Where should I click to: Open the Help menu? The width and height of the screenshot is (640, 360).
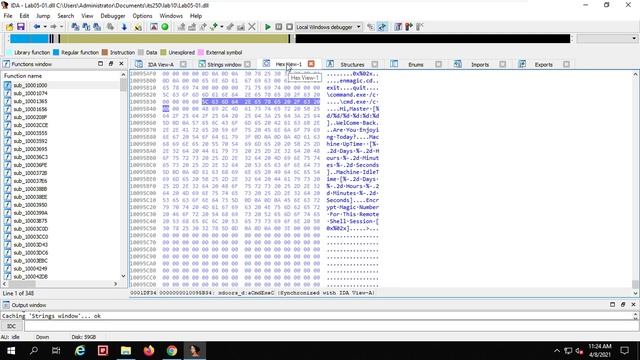[196, 16]
